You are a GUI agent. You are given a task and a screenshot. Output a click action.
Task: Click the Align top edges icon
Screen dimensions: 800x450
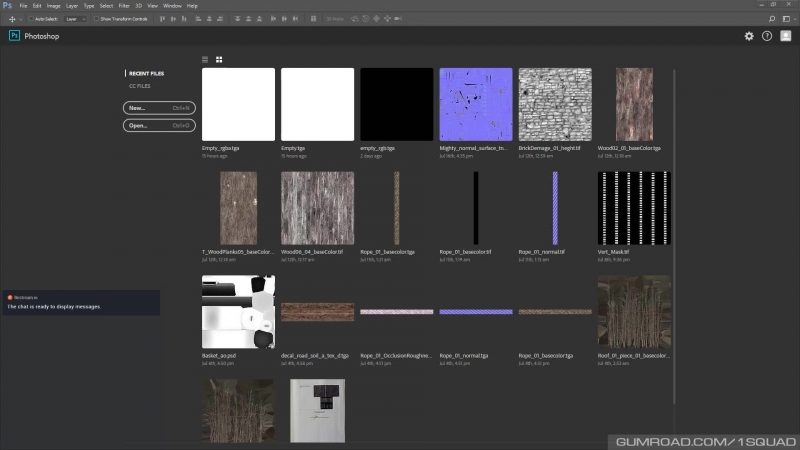tap(162, 19)
